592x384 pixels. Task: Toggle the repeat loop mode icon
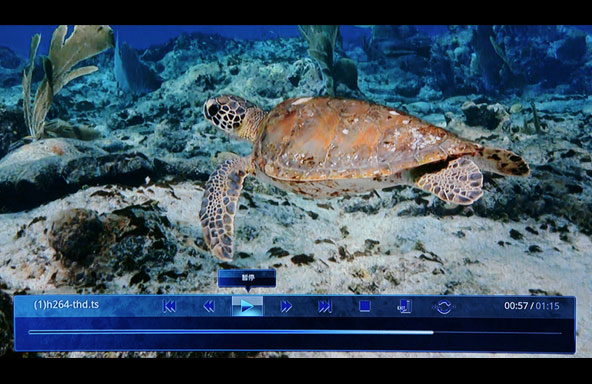(444, 307)
